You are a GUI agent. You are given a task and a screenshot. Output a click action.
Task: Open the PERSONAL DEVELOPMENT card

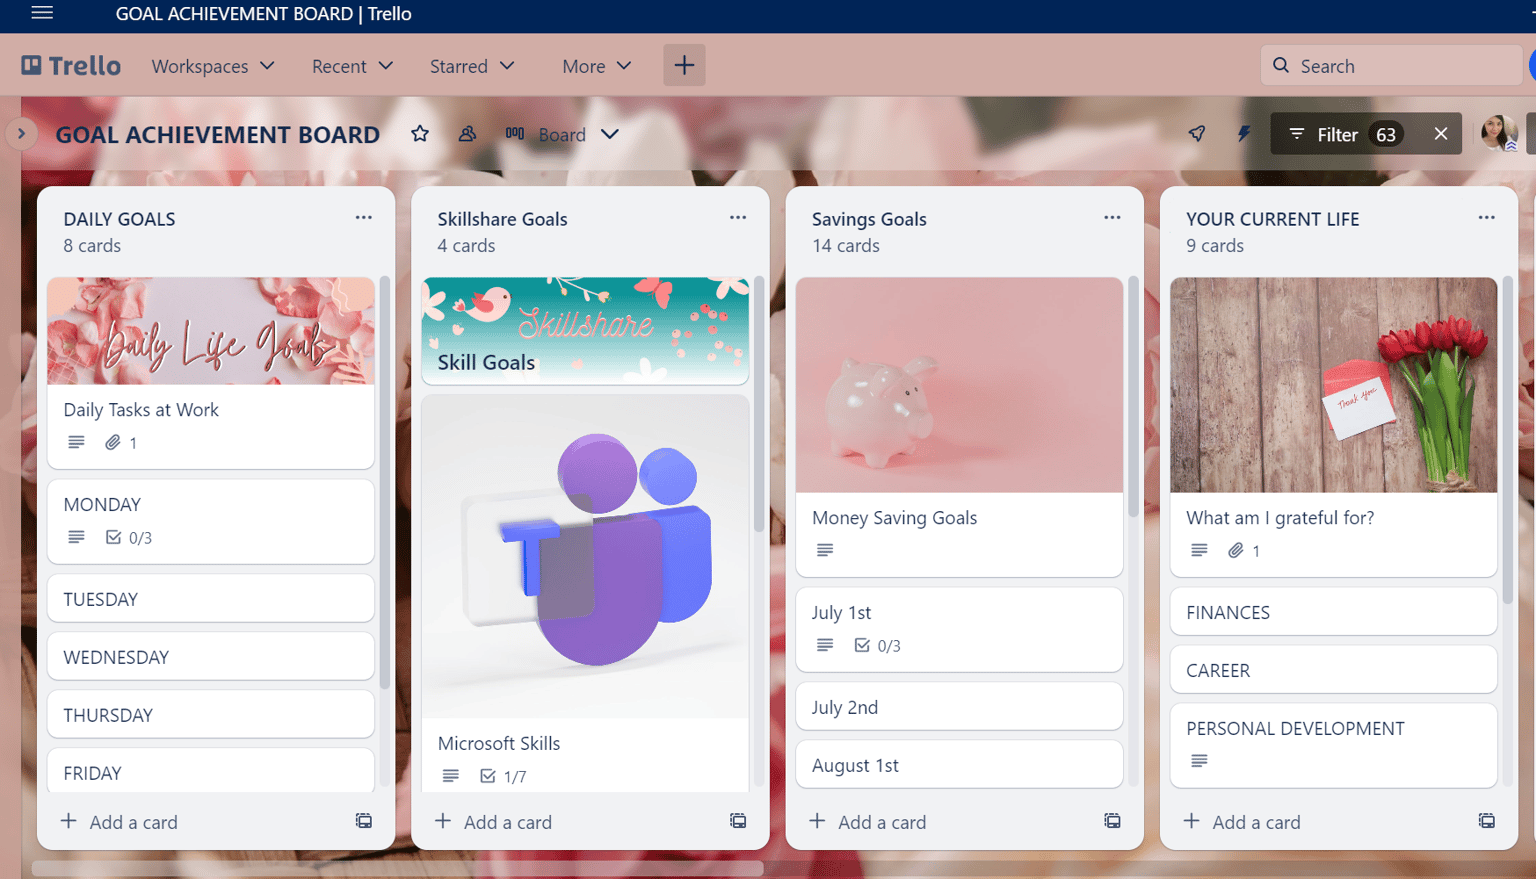1333,745
